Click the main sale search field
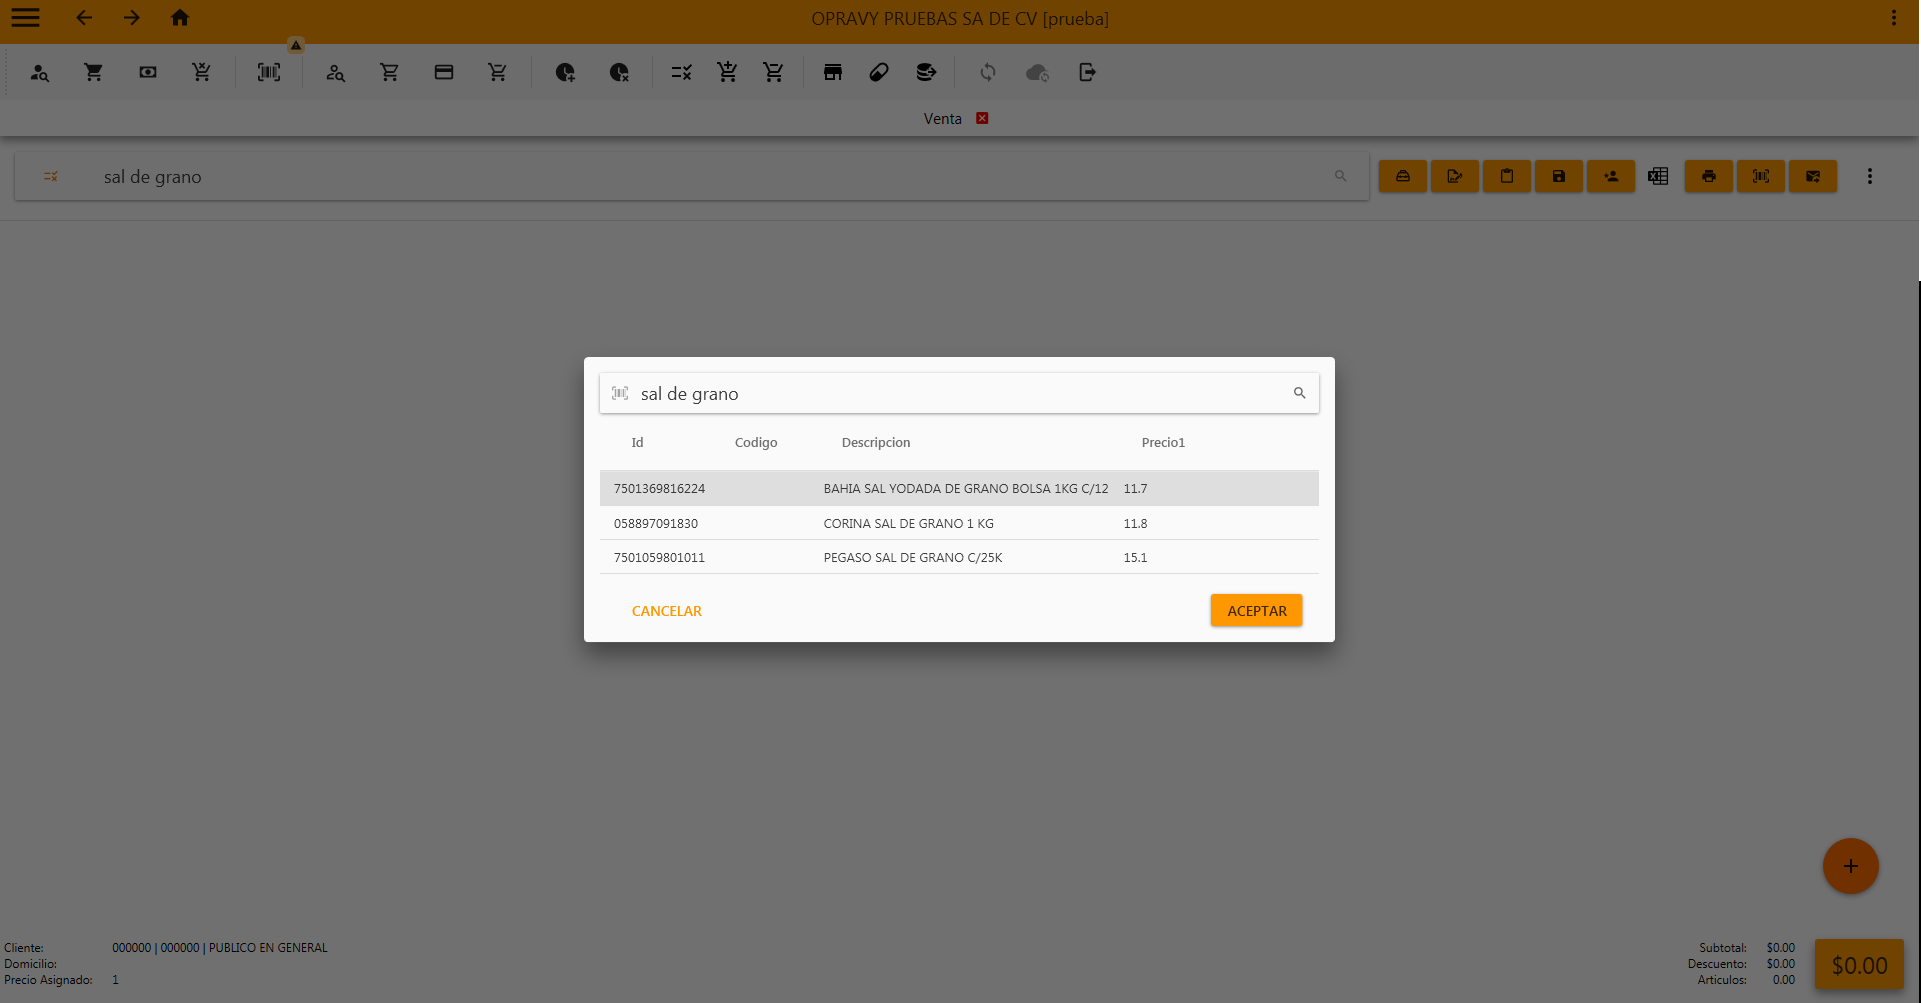1921x1003 pixels. click(x=692, y=176)
